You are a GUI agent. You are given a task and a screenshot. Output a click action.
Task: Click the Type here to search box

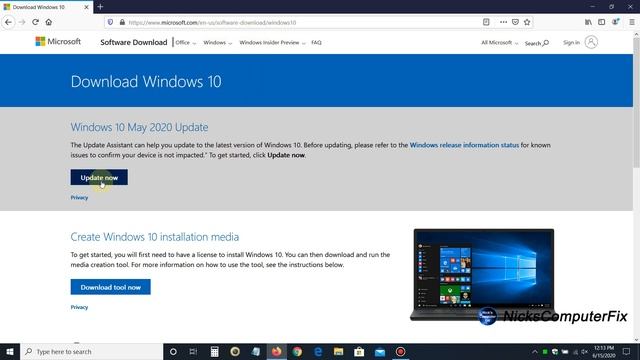91,351
